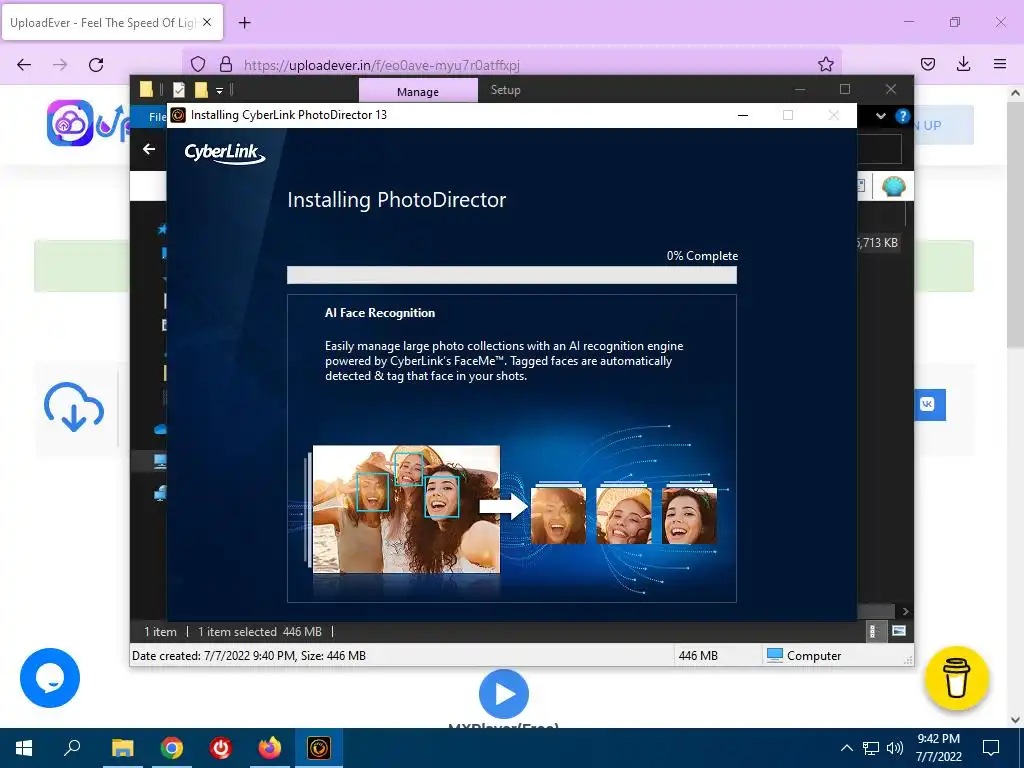Viewport: 1024px width, 768px height.
Task: Open taskbar search magnifier
Action: (x=72, y=748)
